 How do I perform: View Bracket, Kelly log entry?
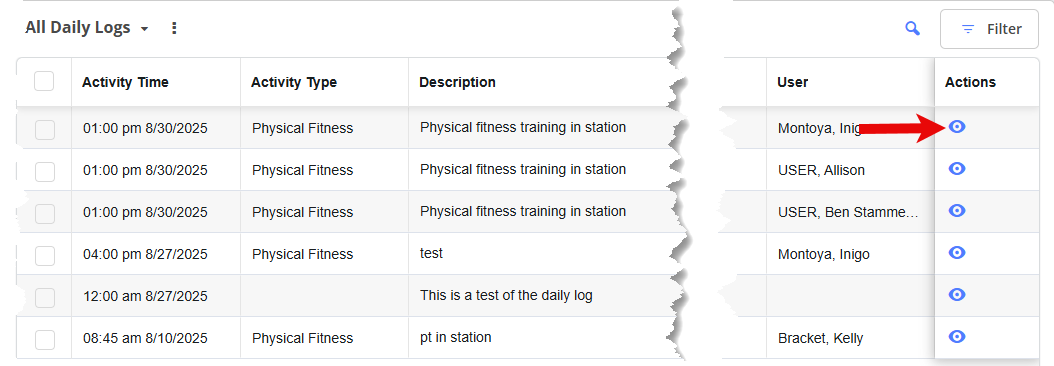pyautogui.click(x=957, y=336)
